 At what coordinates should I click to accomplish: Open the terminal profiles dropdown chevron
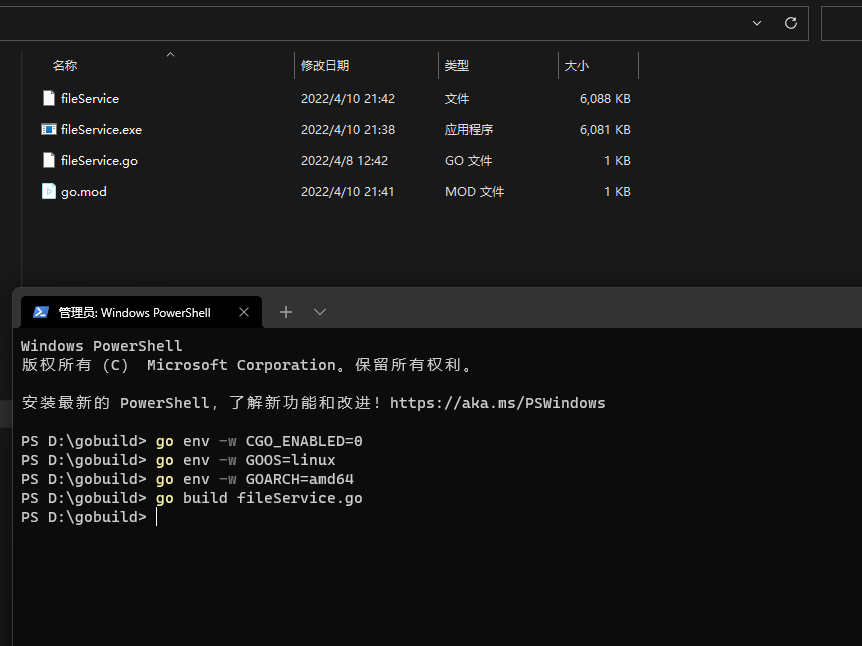tap(320, 312)
